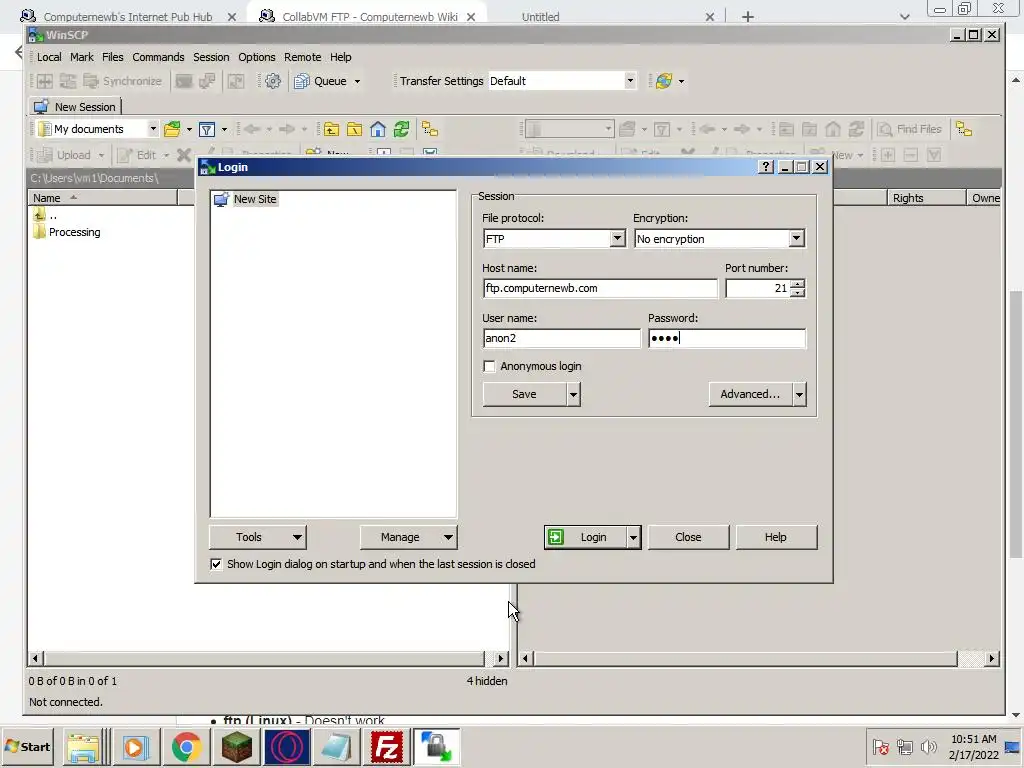Go to local root directory icon
Image resolution: width=1024 pixels, height=768 pixels.
[x=355, y=129]
